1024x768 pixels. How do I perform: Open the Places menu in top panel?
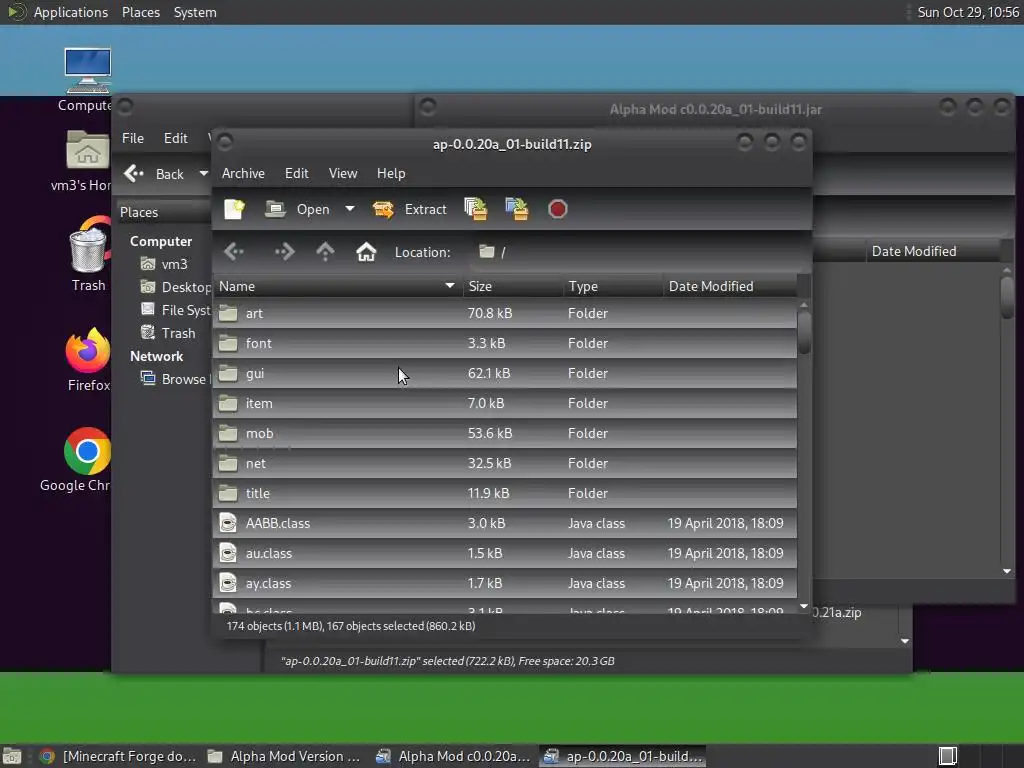[x=140, y=12]
